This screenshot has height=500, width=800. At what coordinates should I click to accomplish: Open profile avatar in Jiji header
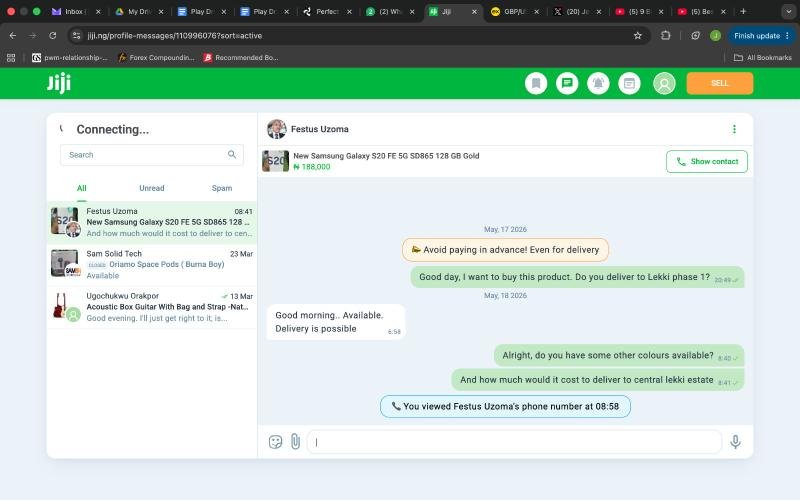664,83
